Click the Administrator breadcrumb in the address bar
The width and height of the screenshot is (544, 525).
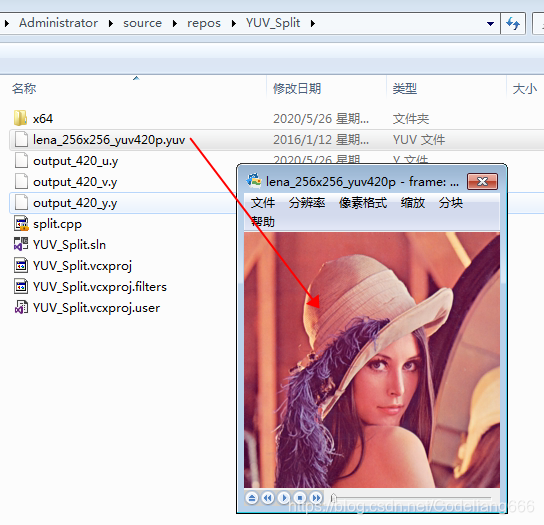[58, 23]
